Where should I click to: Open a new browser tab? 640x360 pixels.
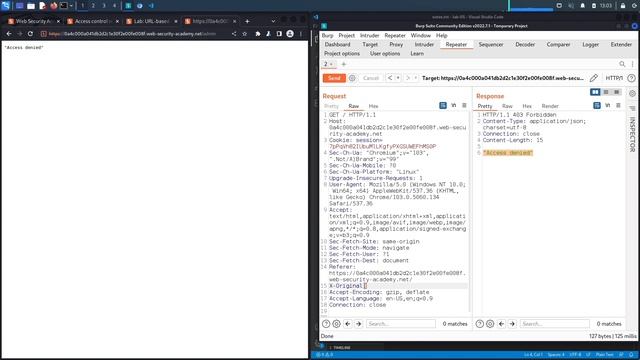tap(247, 21)
